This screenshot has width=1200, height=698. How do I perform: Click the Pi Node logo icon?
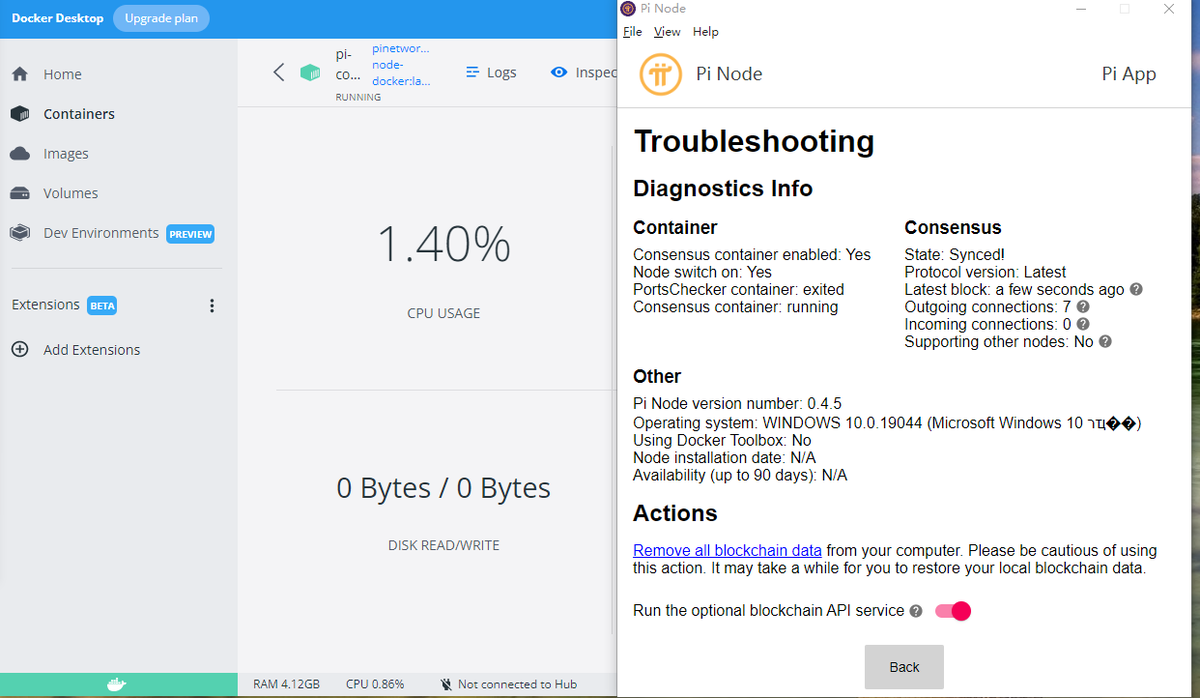pyautogui.click(x=661, y=74)
